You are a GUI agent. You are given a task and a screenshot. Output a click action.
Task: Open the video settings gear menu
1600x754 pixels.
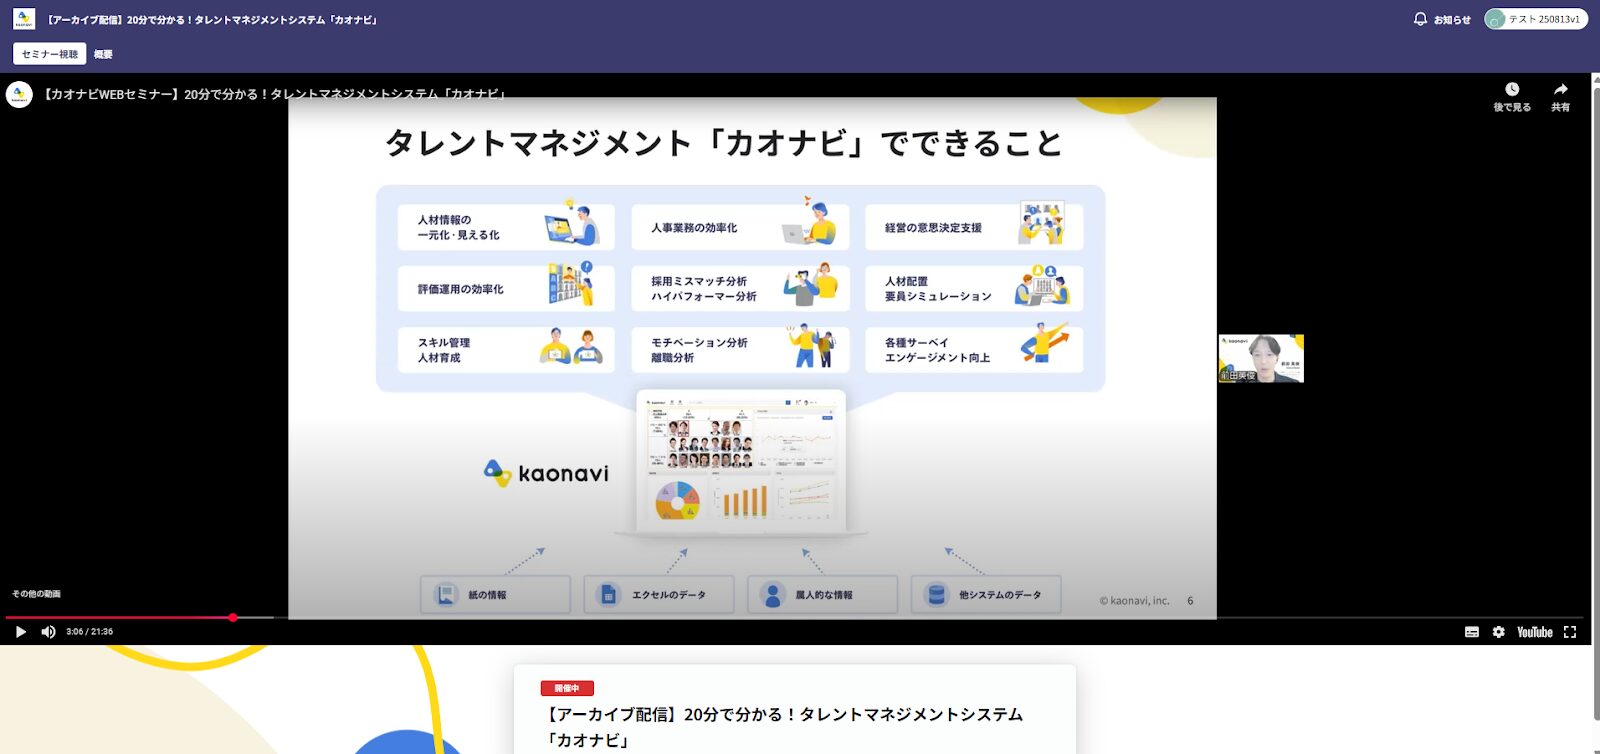(1498, 632)
